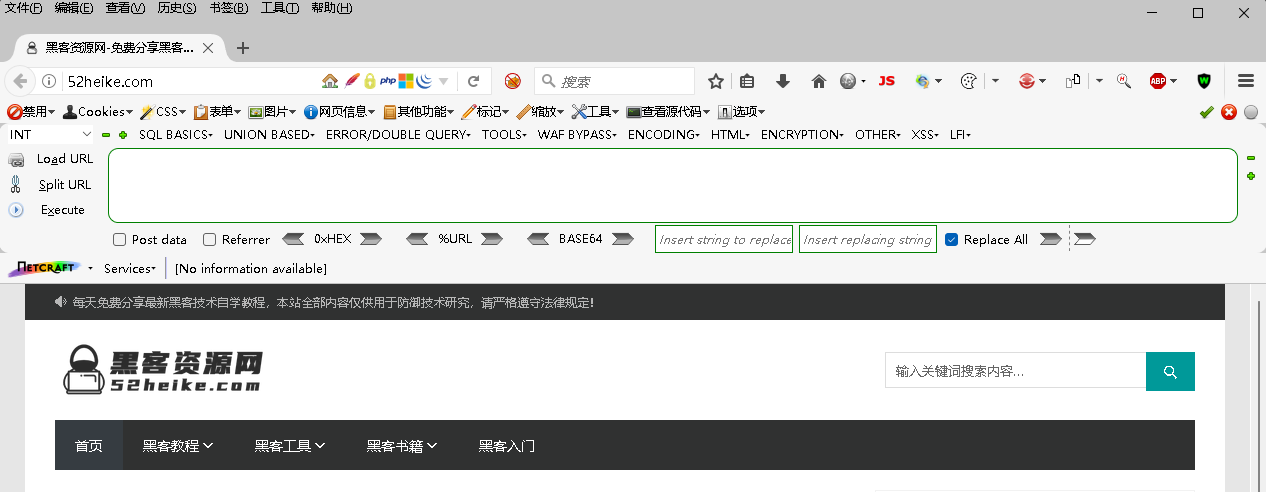Bookmark this page with the star icon
Screen dimensions: 1266x492
(x=716, y=81)
